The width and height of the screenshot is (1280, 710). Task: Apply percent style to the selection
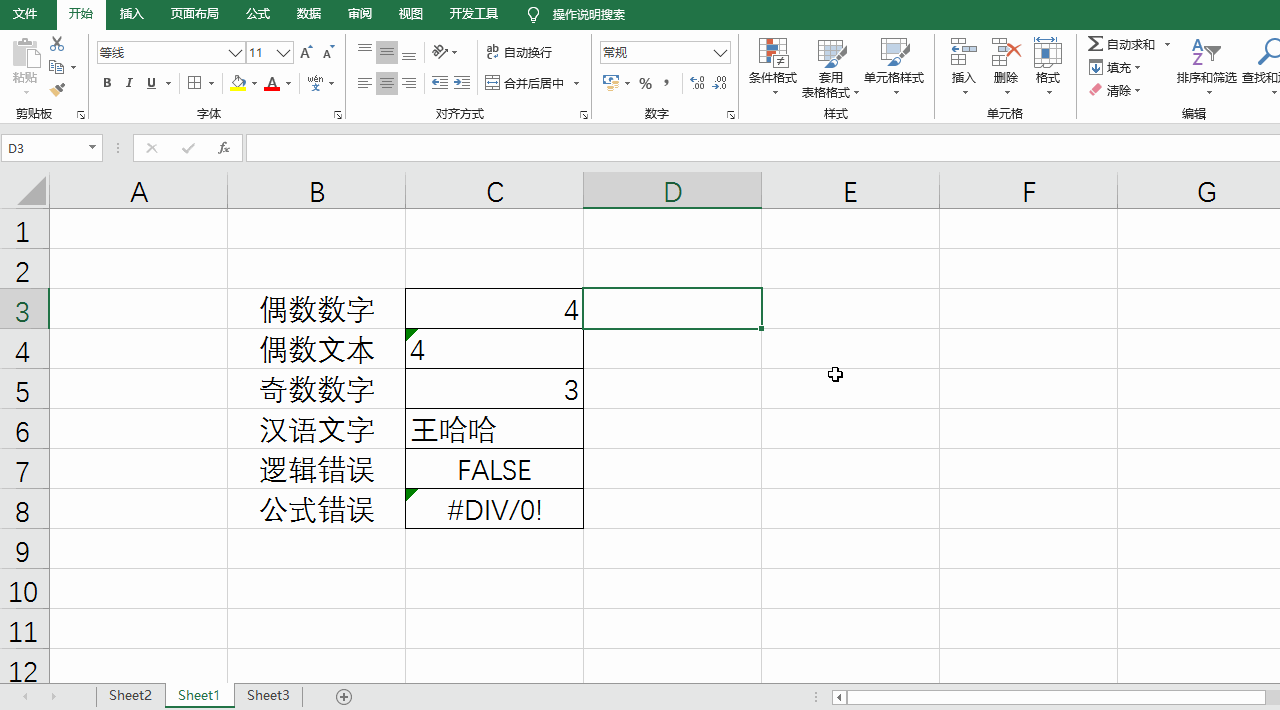tap(646, 84)
